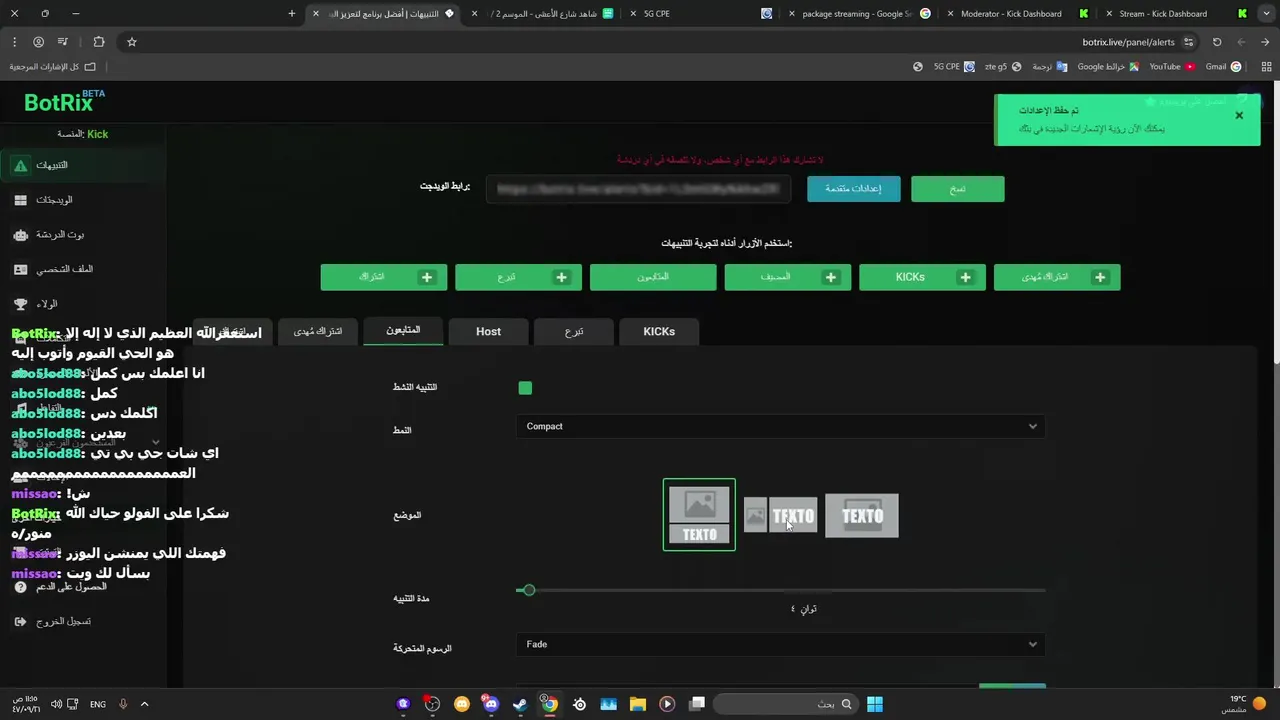Viewport: 1280px width, 720px height.
Task: Click the blurred widget URL field
Action: tap(638, 189)
